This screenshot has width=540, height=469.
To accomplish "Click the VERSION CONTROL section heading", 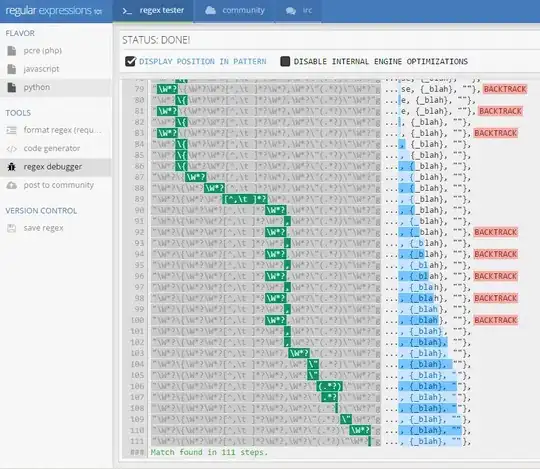I will 41,211.
